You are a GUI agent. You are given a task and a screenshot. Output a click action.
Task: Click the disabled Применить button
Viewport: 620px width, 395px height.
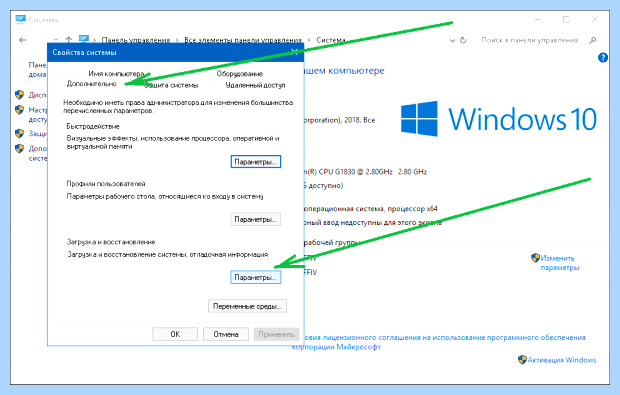[276, 334]
